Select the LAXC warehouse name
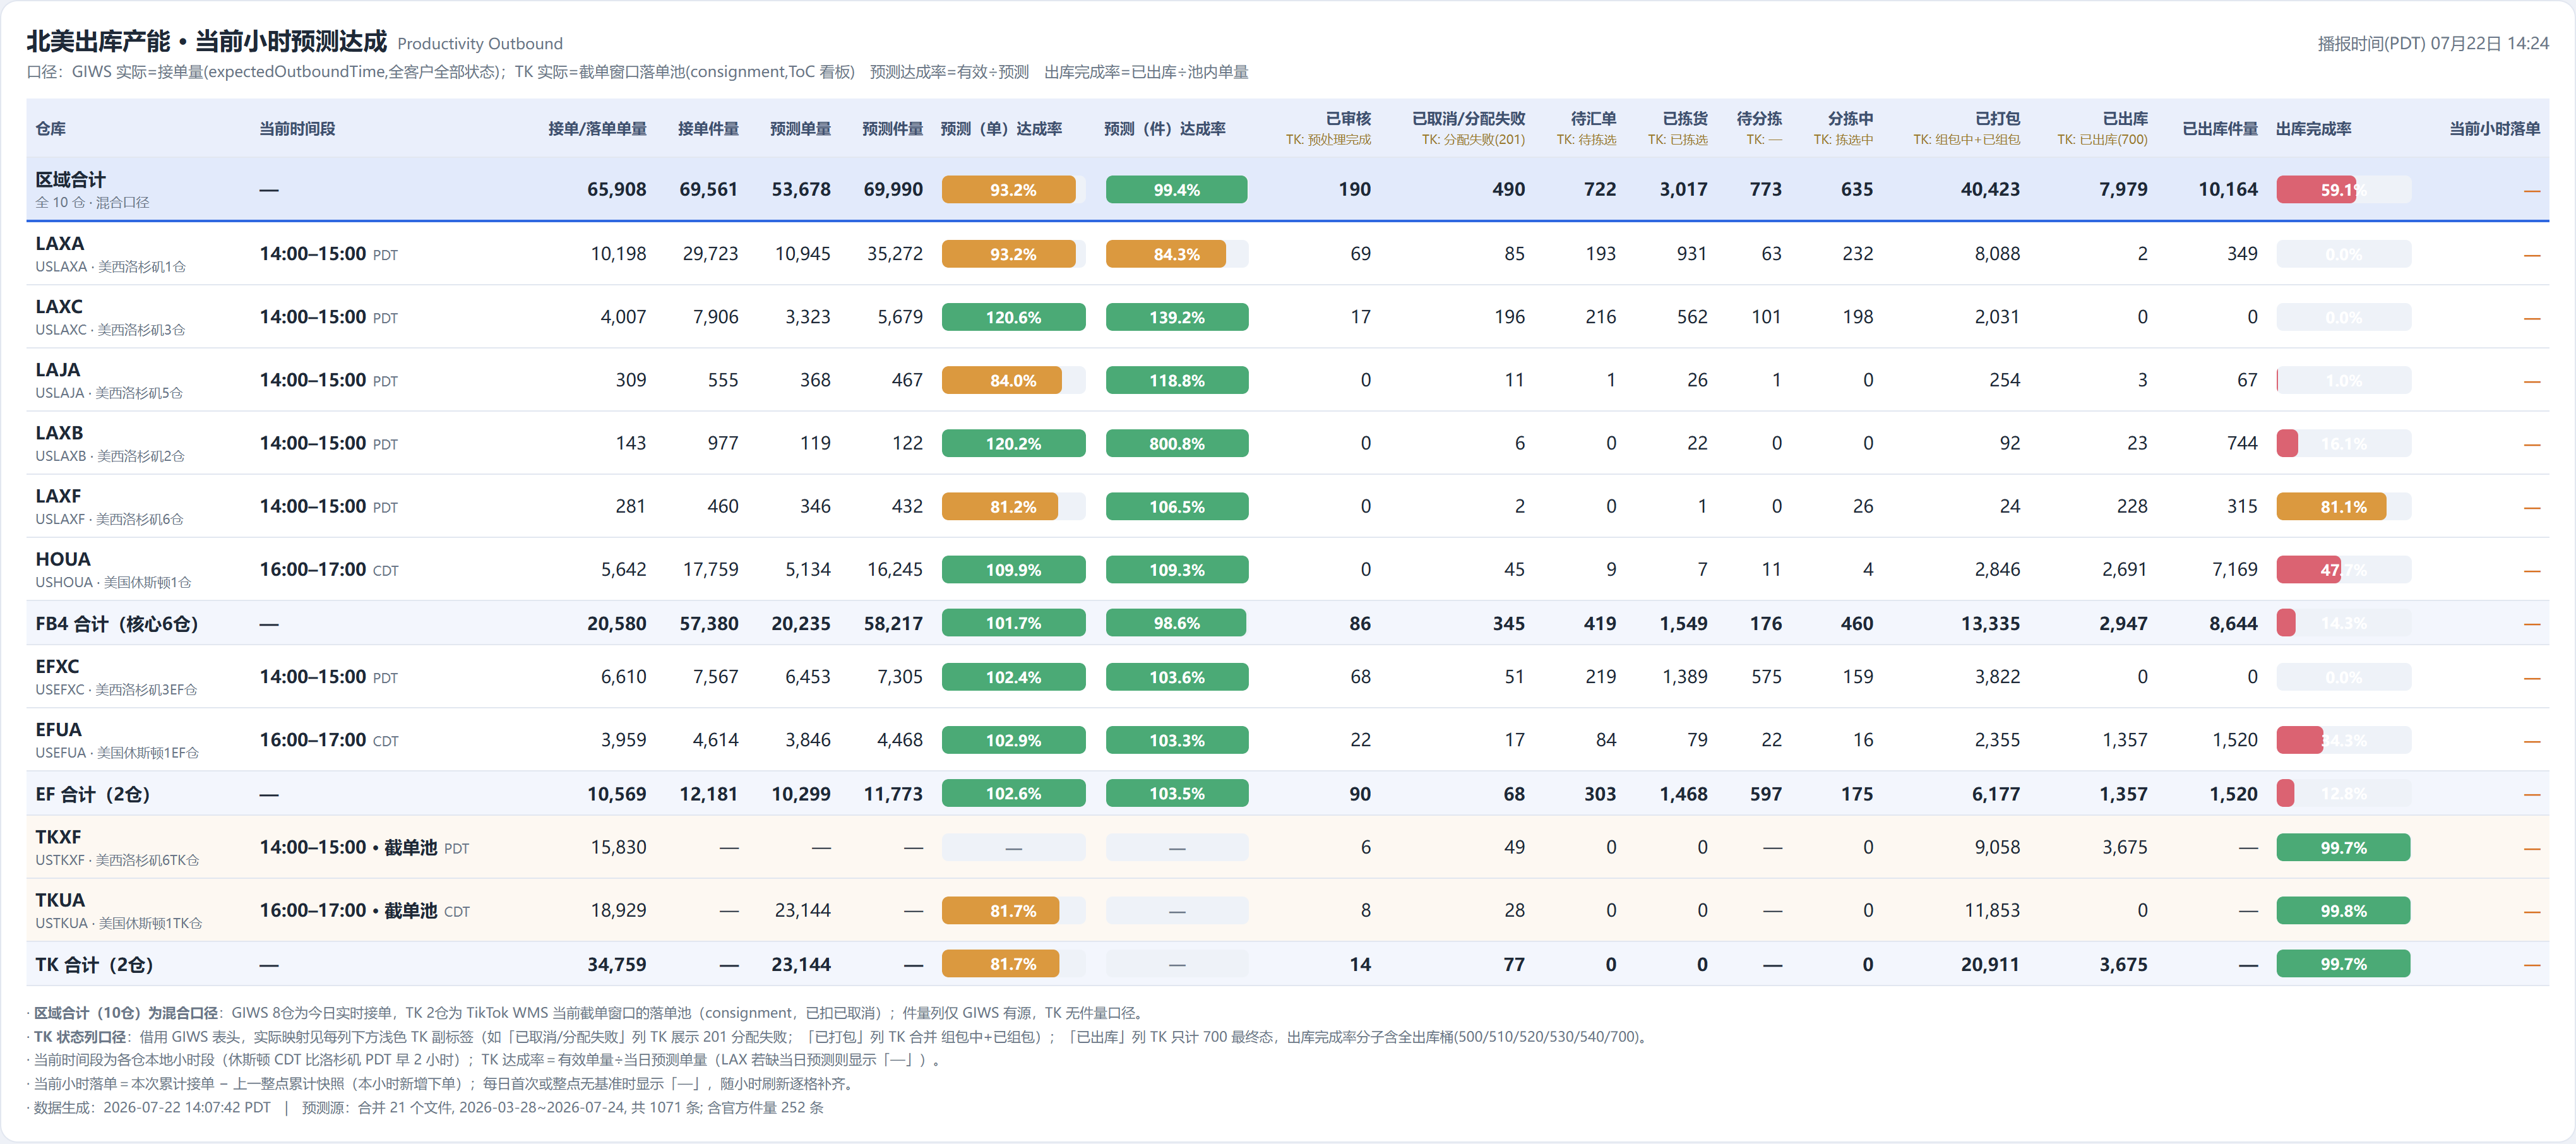 (x=59, y=307)
